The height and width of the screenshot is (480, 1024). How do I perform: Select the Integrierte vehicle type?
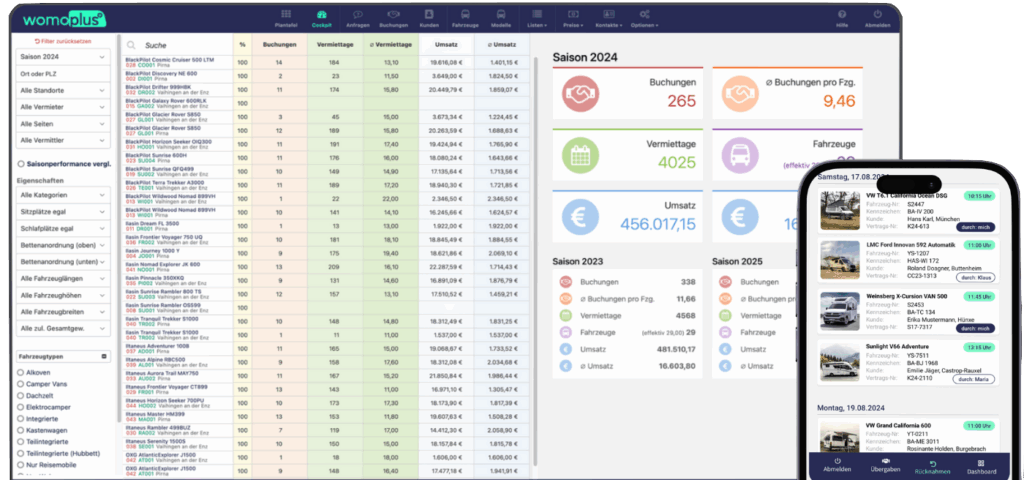[x=21, y=419]
